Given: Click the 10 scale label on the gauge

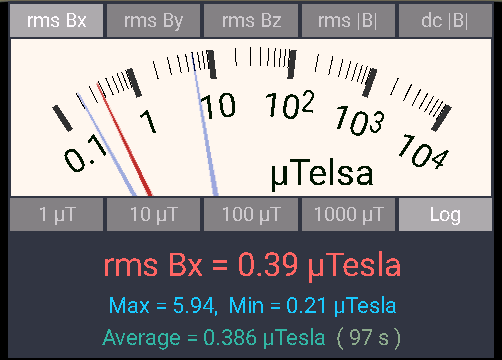Looking at the screenshot, I should [x=218, y=106].
